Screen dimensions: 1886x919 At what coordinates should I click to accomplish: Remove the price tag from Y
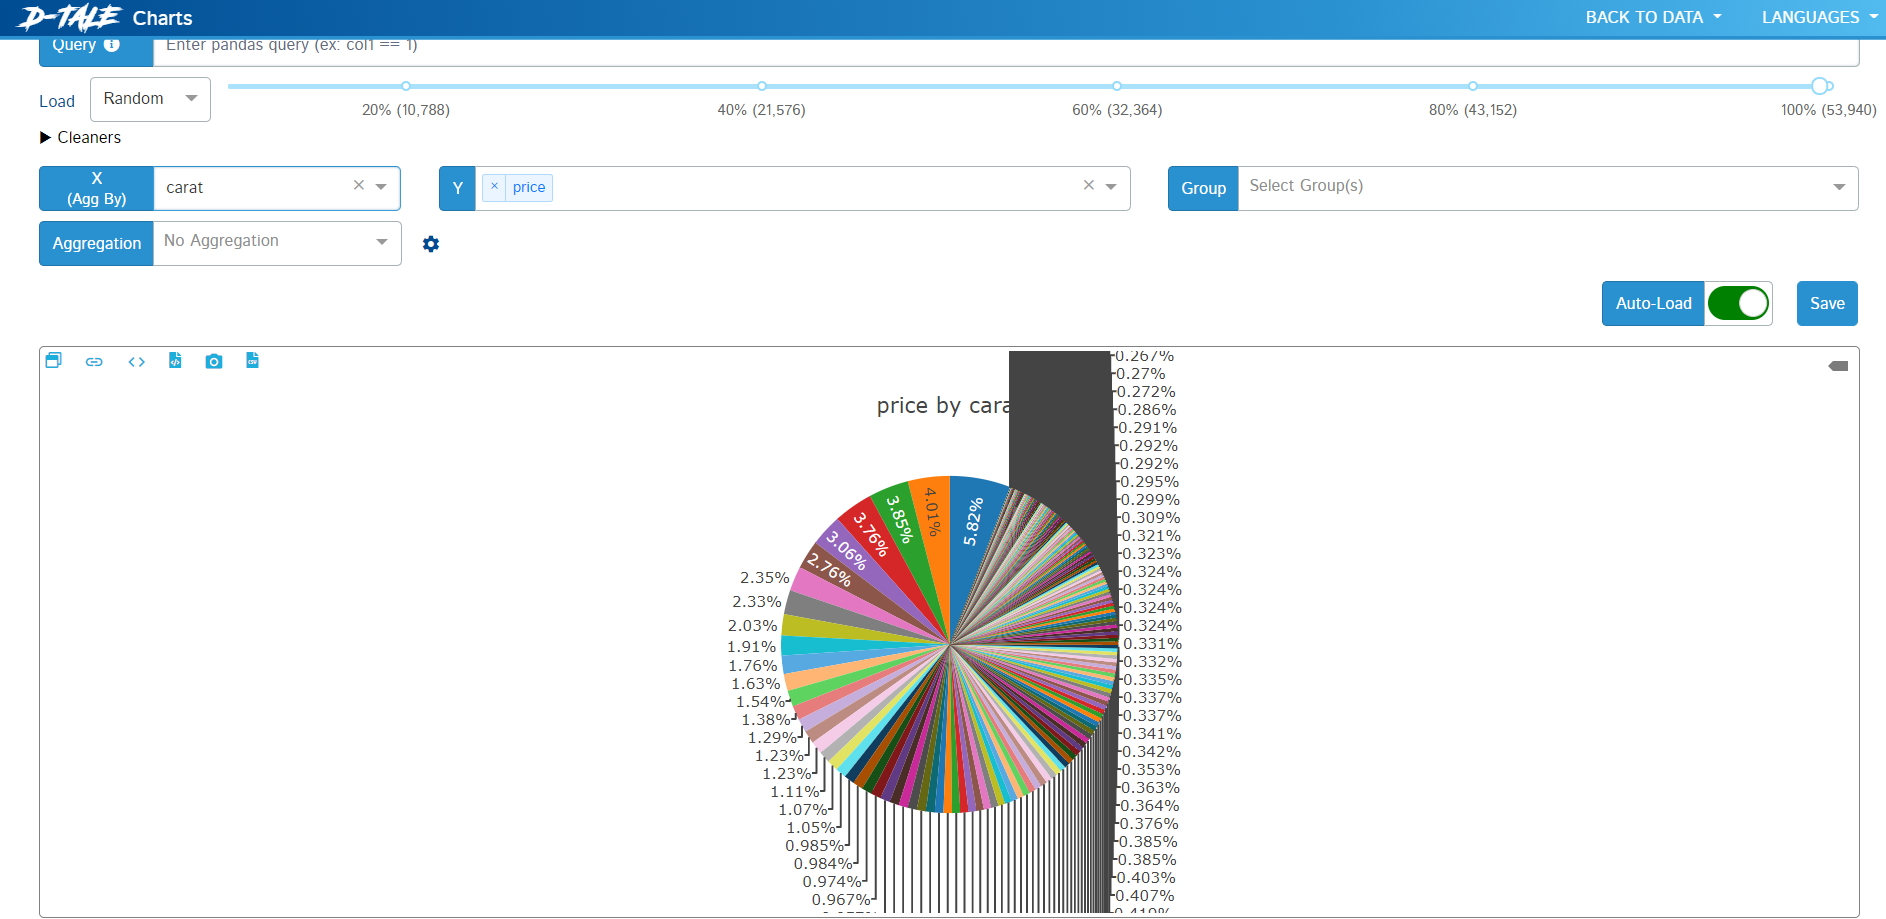coord(494,187)
